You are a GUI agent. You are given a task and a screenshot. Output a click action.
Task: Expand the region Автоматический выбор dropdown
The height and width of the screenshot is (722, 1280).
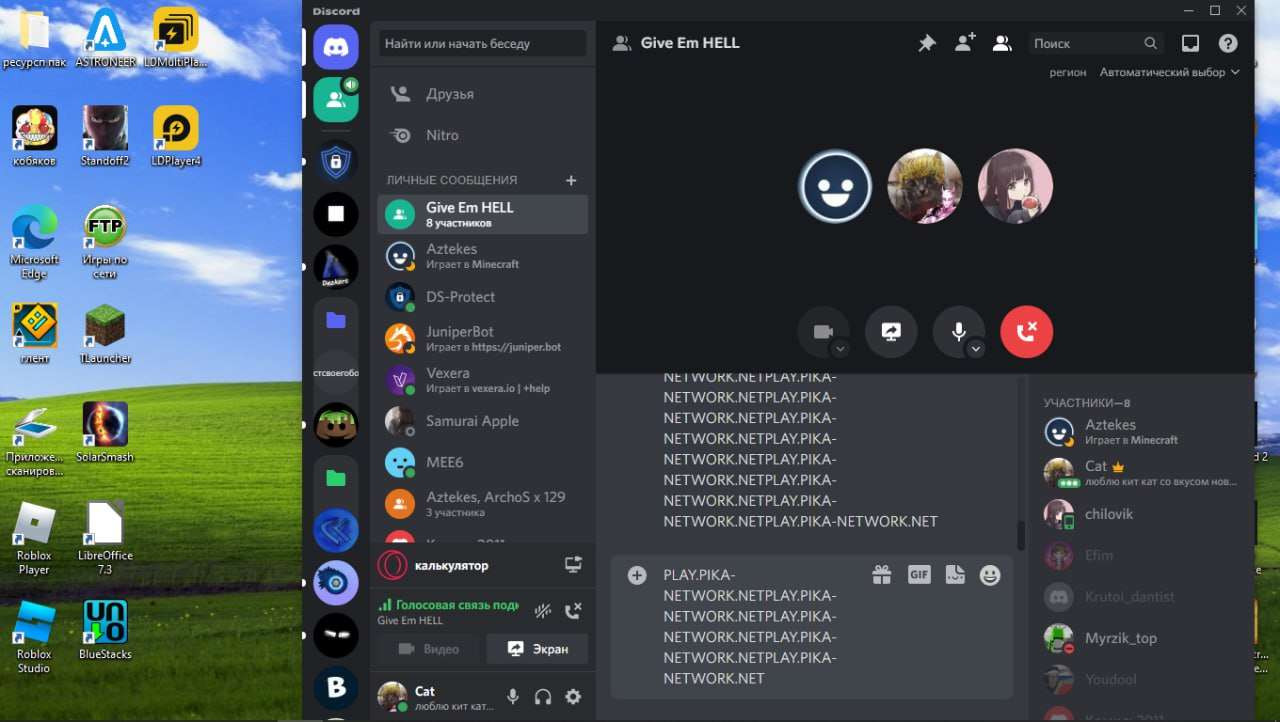coord(1169,73)
